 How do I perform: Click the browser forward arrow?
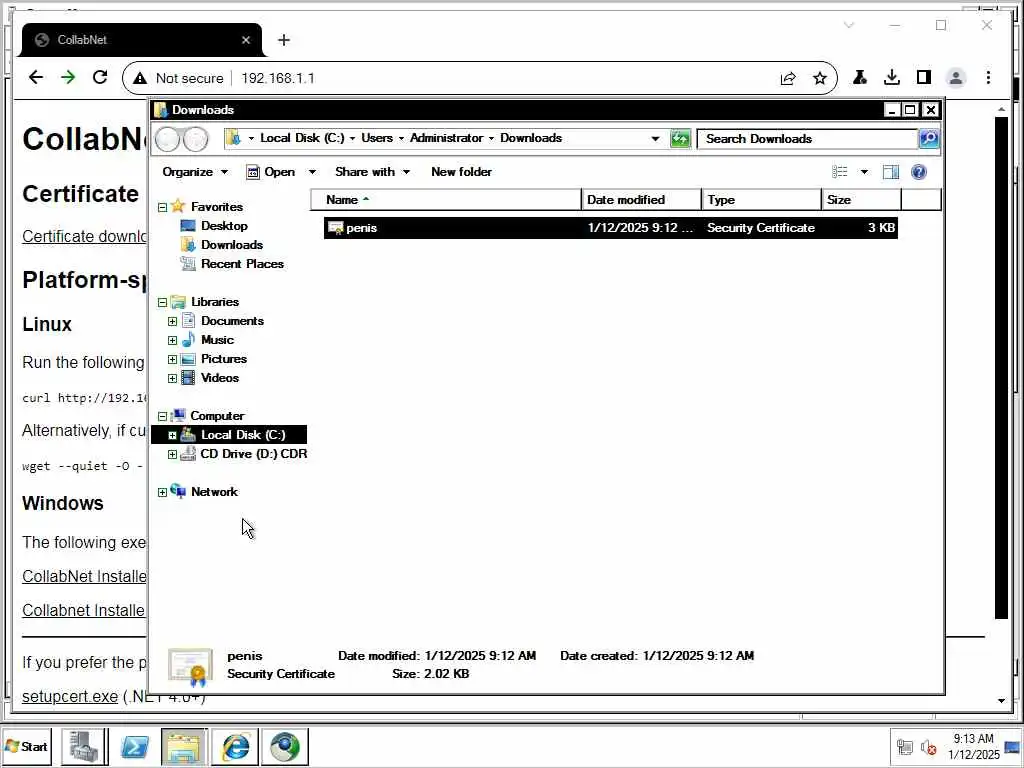[x=68, y=78]
